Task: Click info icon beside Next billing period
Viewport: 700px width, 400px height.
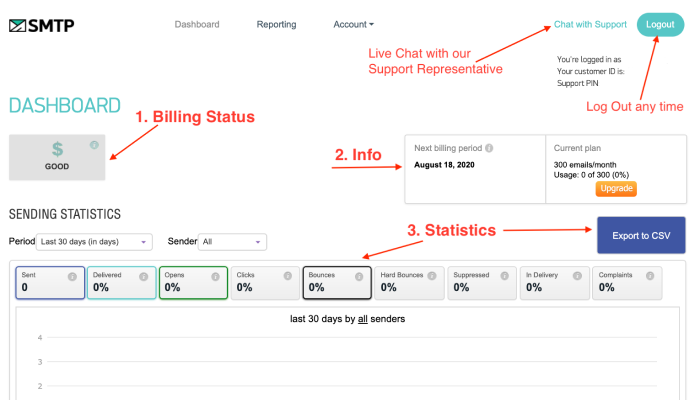Action: pos(489,148)
